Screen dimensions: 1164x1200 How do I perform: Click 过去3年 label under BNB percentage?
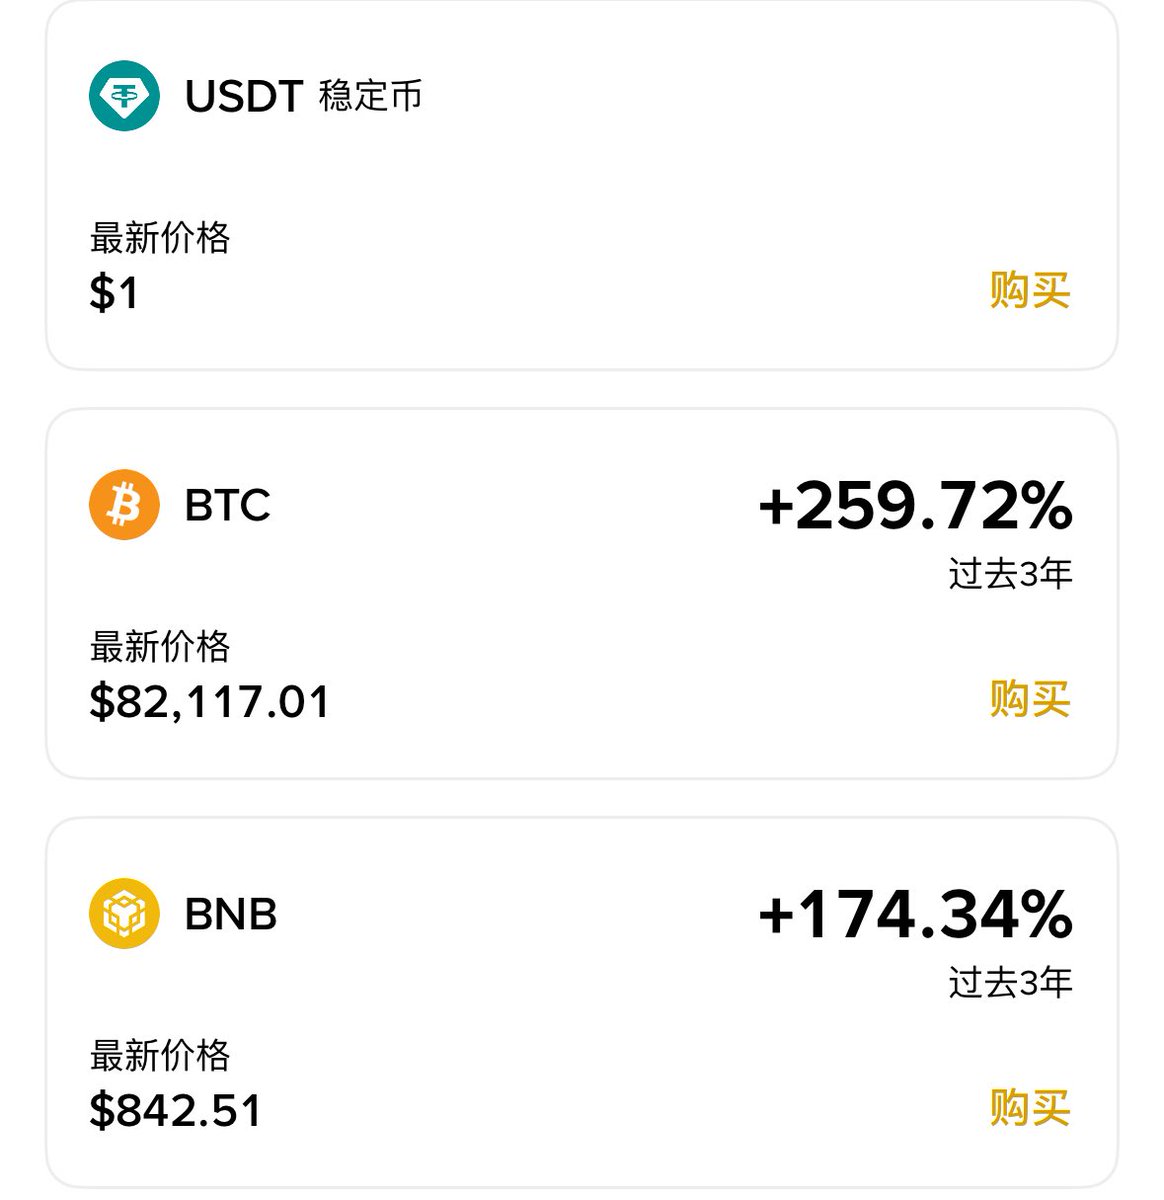pos(1010,983)
